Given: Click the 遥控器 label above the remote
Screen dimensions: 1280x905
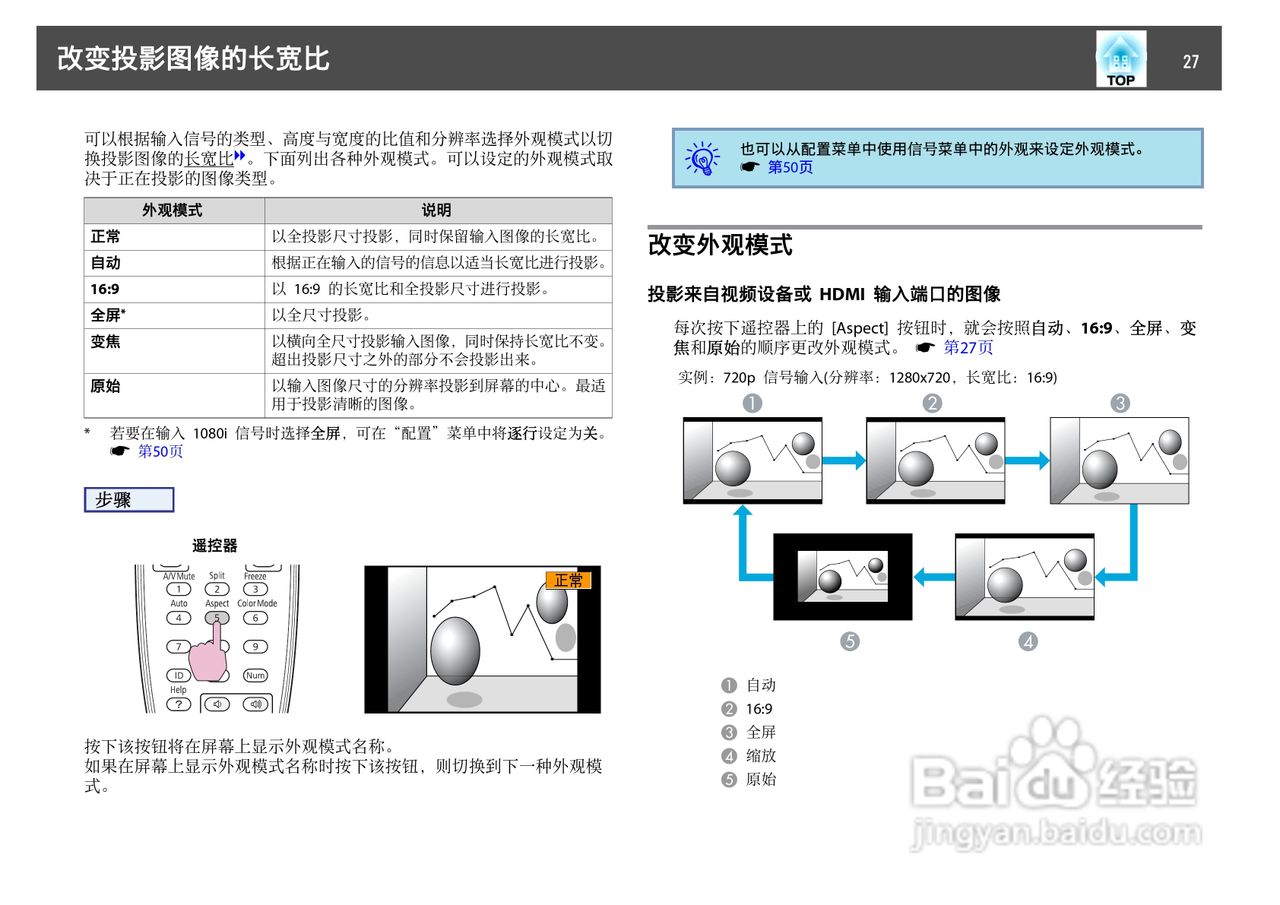Looking at the screenshot, I should [x=215, y=546].
